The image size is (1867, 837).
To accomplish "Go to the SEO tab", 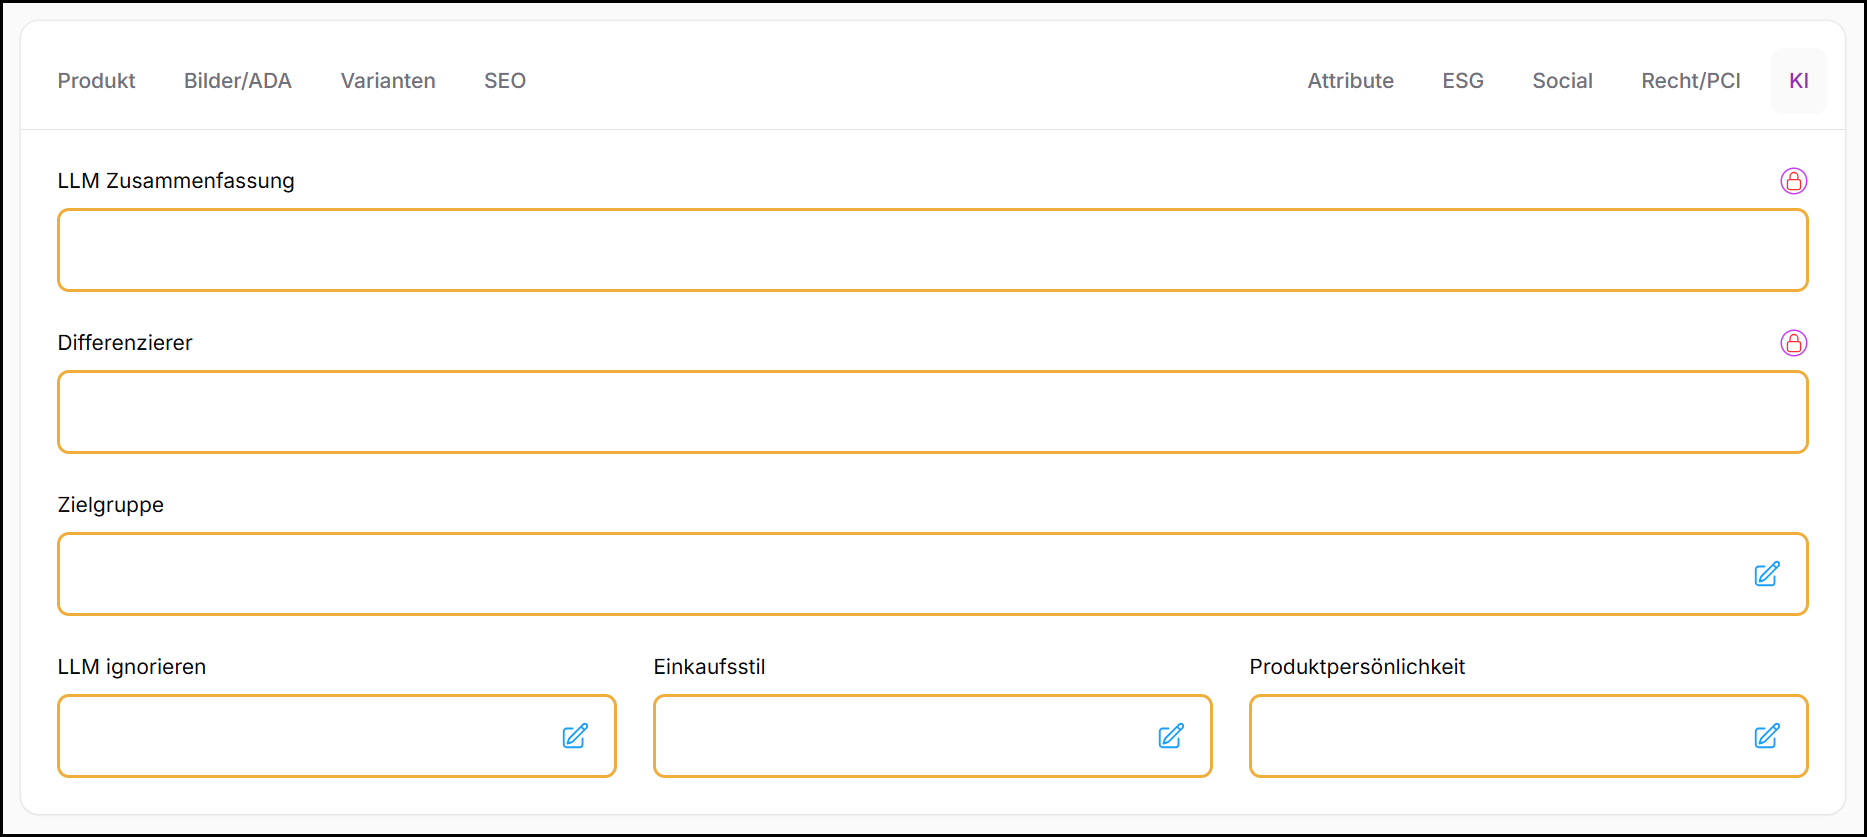I will [x=505, y=81].
